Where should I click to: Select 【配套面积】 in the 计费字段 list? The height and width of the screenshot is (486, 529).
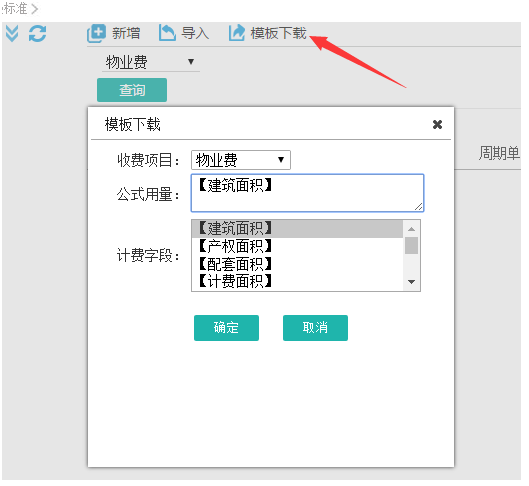coord(297,264)
